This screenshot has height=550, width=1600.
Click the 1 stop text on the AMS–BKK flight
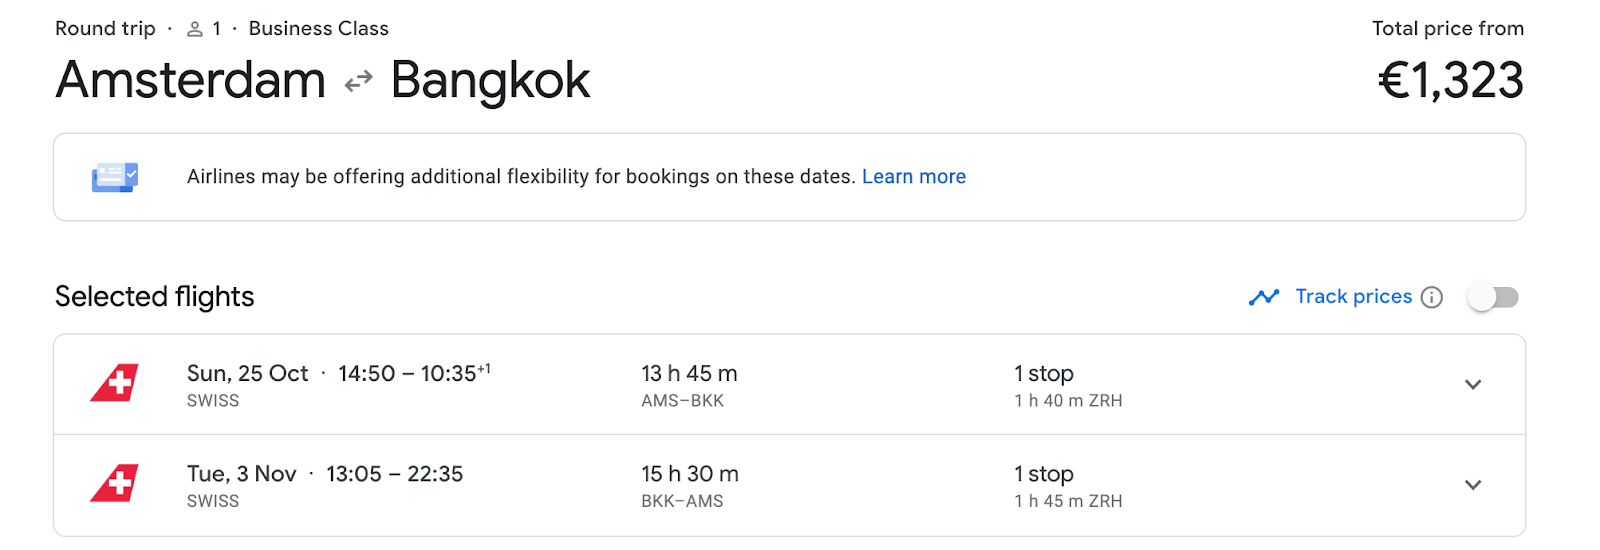(1044, 374)
